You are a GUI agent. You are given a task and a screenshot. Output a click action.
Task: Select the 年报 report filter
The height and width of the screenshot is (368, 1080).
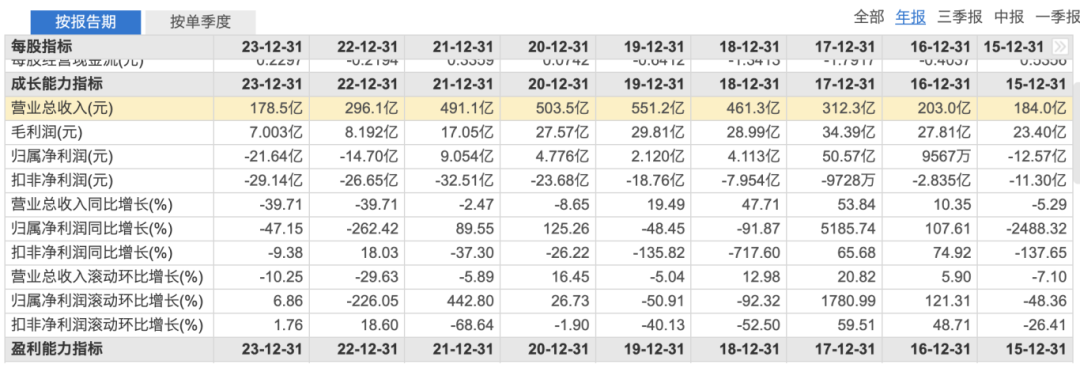(910, 18)
